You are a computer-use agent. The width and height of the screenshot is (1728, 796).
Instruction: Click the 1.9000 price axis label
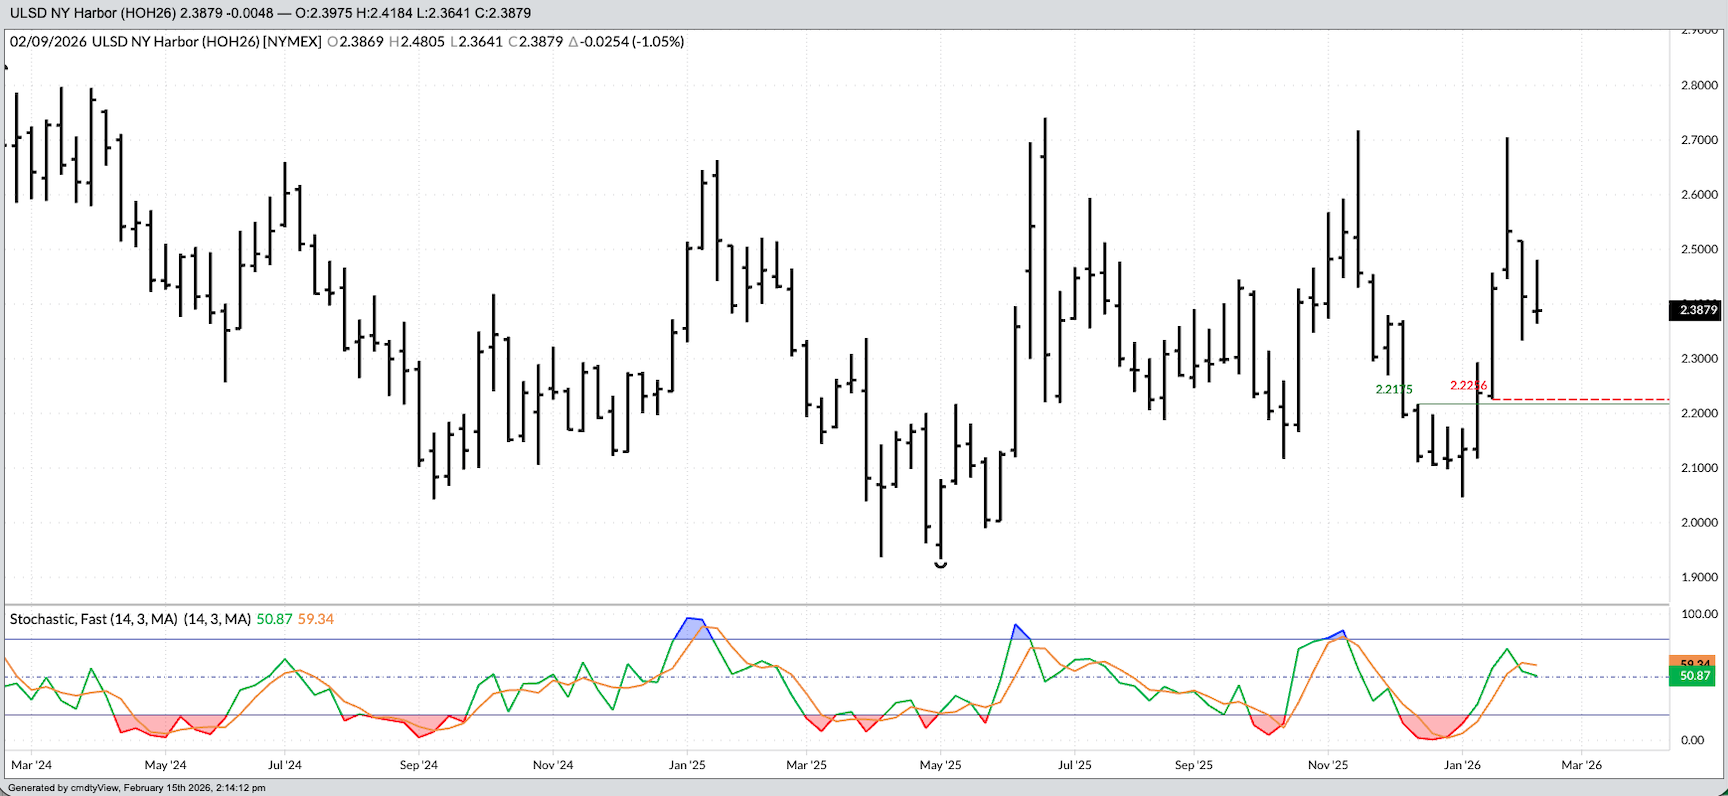[x=1699, y=577]
